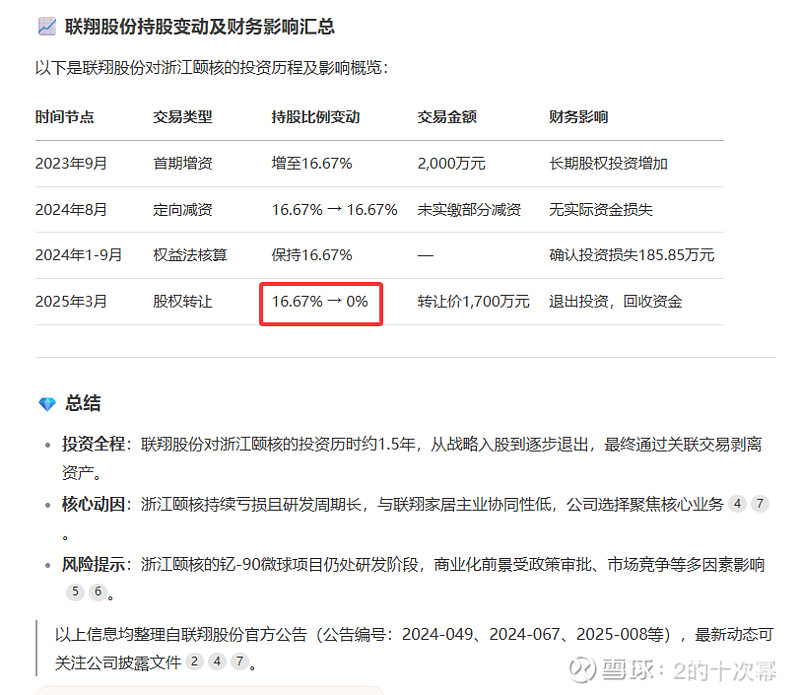Select the 保持16.67% cell

click(x=312, y=255)
